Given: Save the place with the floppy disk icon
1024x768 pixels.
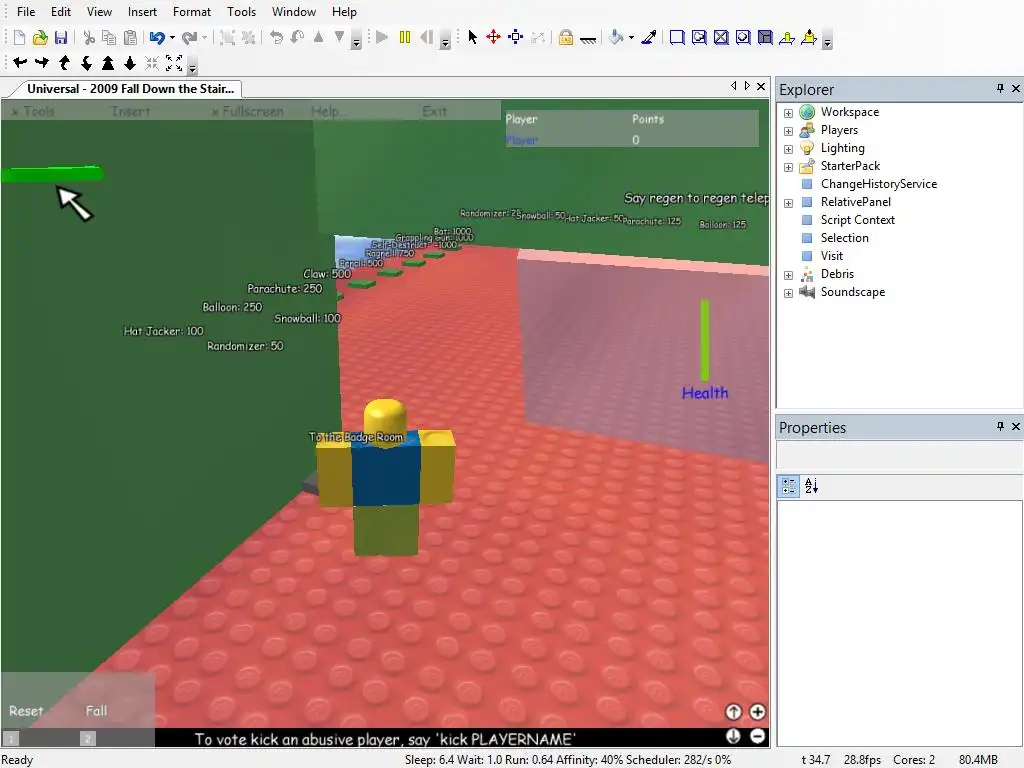Looking at the screenshot, I should click(x=61, y=38).
